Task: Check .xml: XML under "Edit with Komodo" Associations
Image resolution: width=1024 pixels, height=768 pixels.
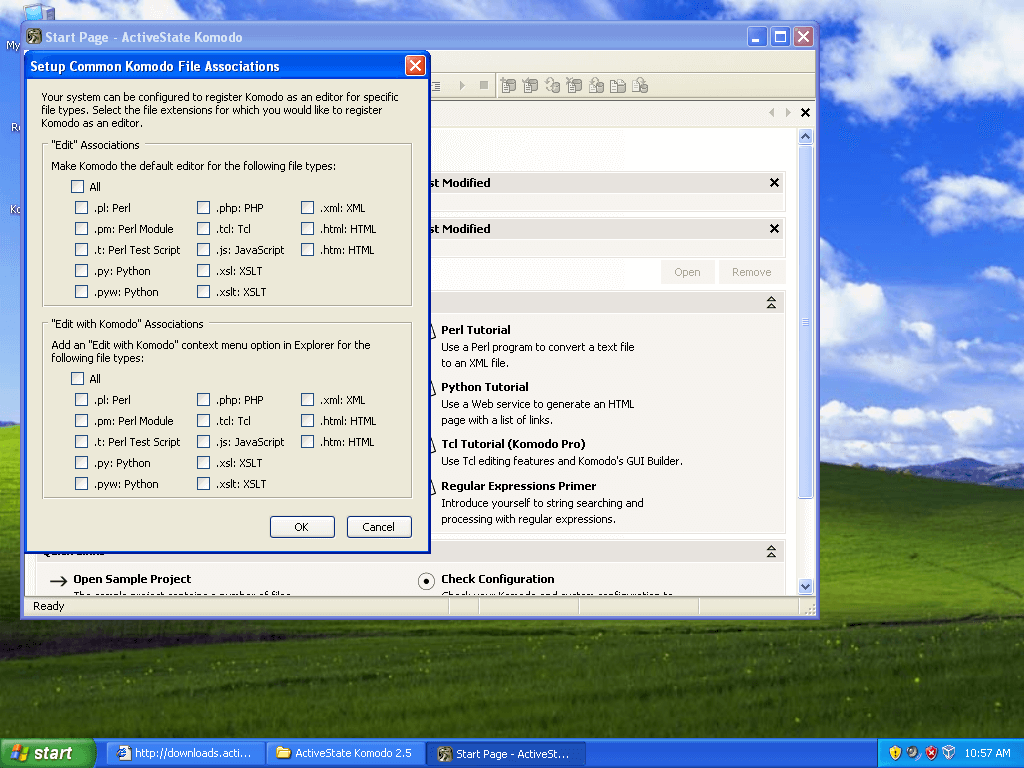Action: [x=308, y=400]
